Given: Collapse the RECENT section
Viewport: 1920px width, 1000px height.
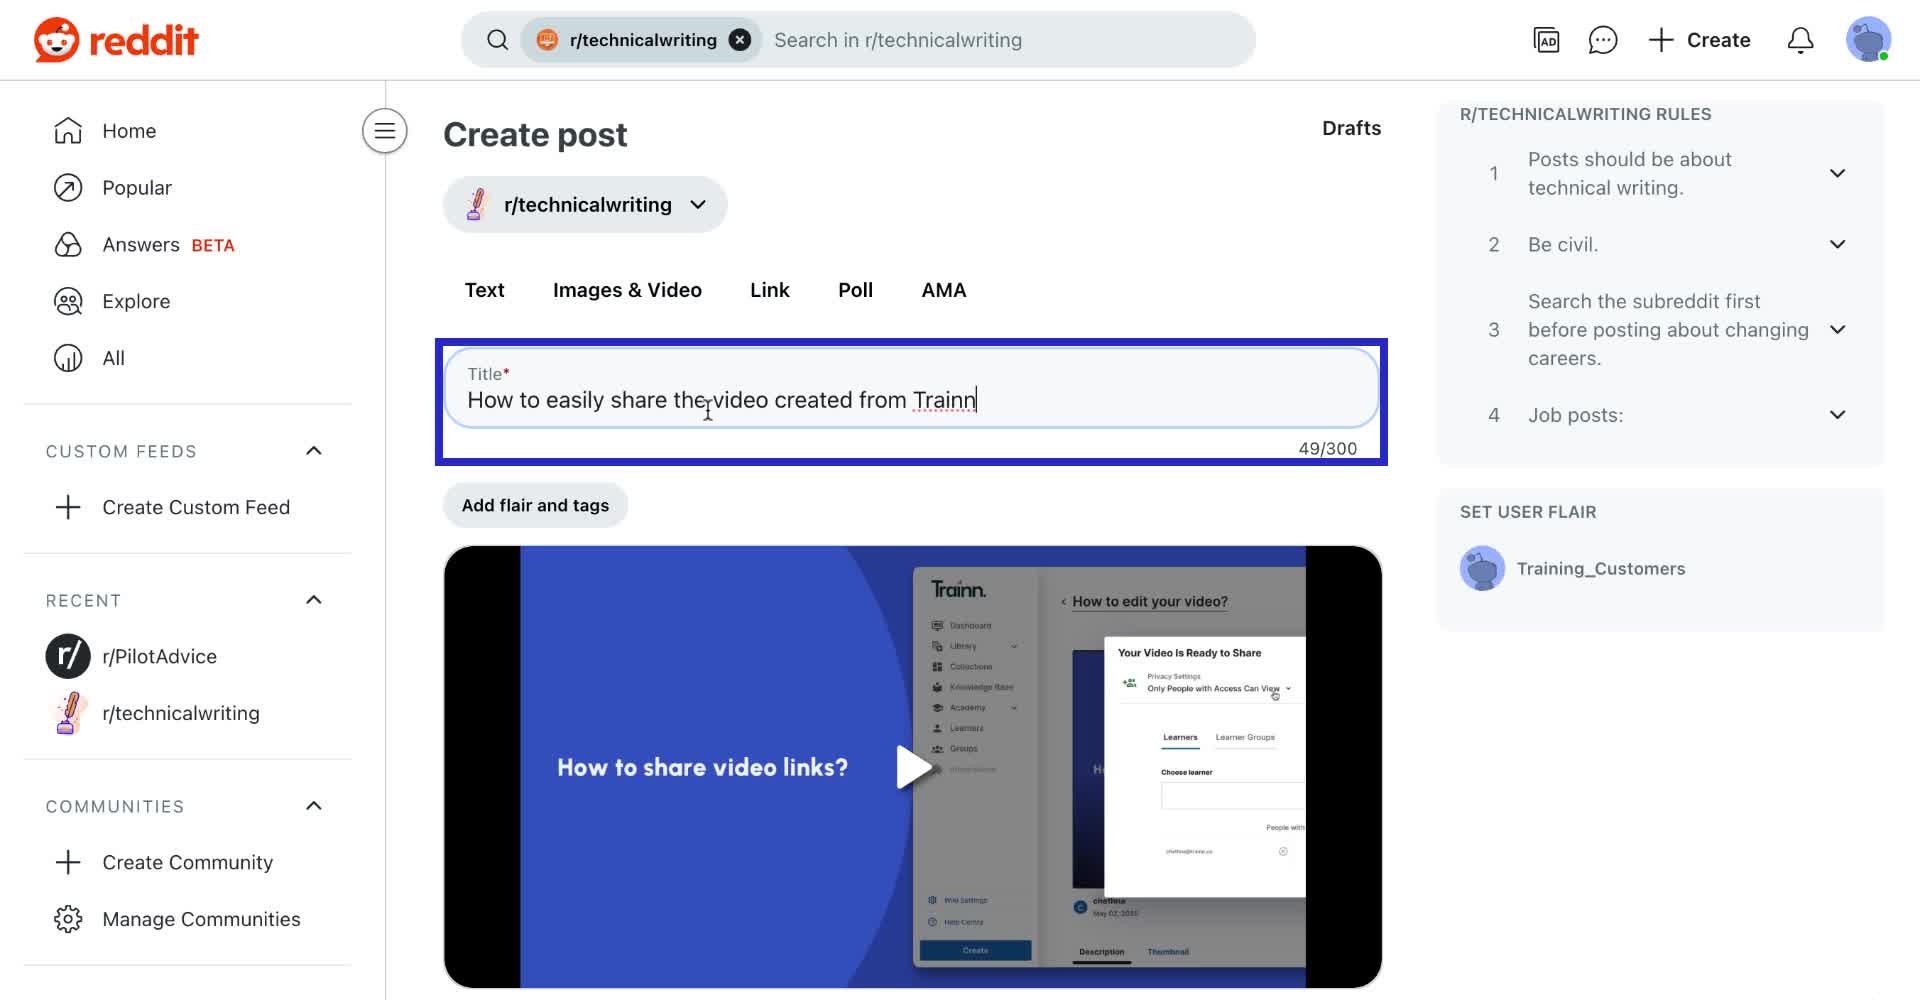Looking at the screenshot, I should tap(313, 600).
